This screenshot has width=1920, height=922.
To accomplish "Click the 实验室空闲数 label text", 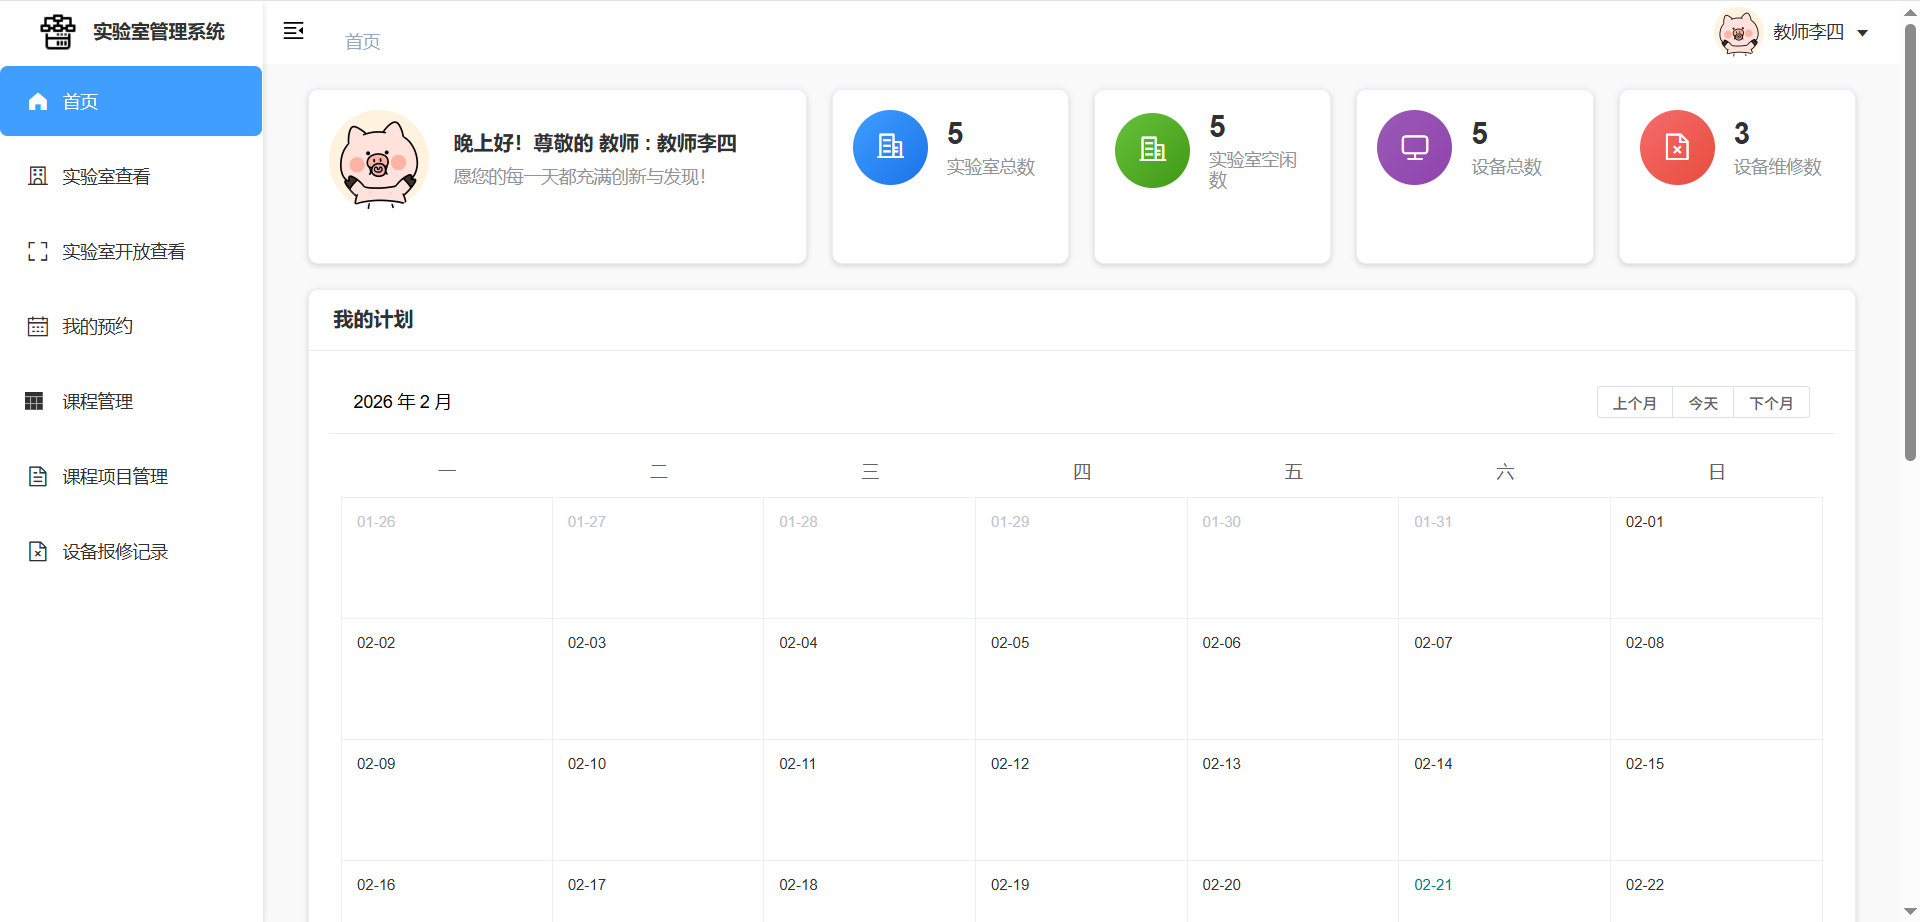I will click(x=1252, y=170).
